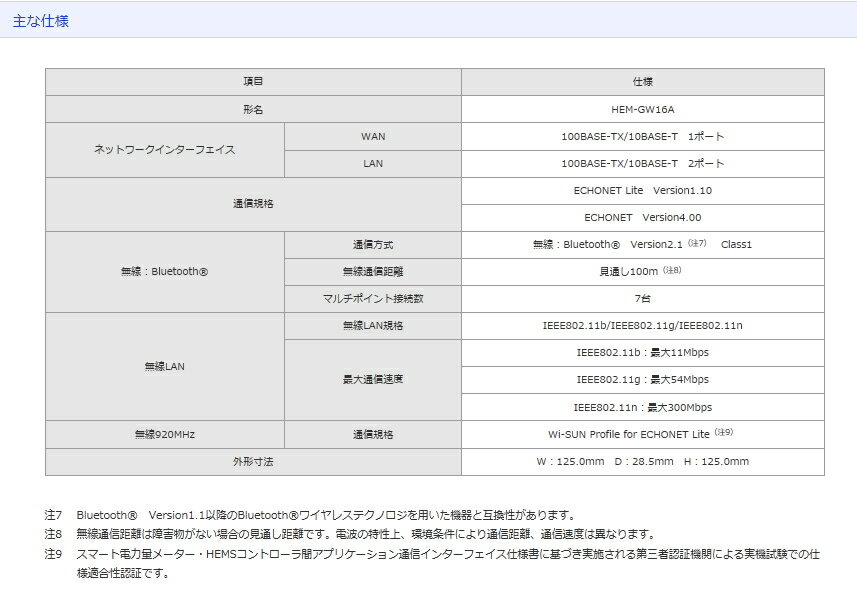Image resolution: width=857 pixels, height=592 pixels.
Task: Click the IEEE802.11n：最大300Mbps cell
Action: (642, 407)
